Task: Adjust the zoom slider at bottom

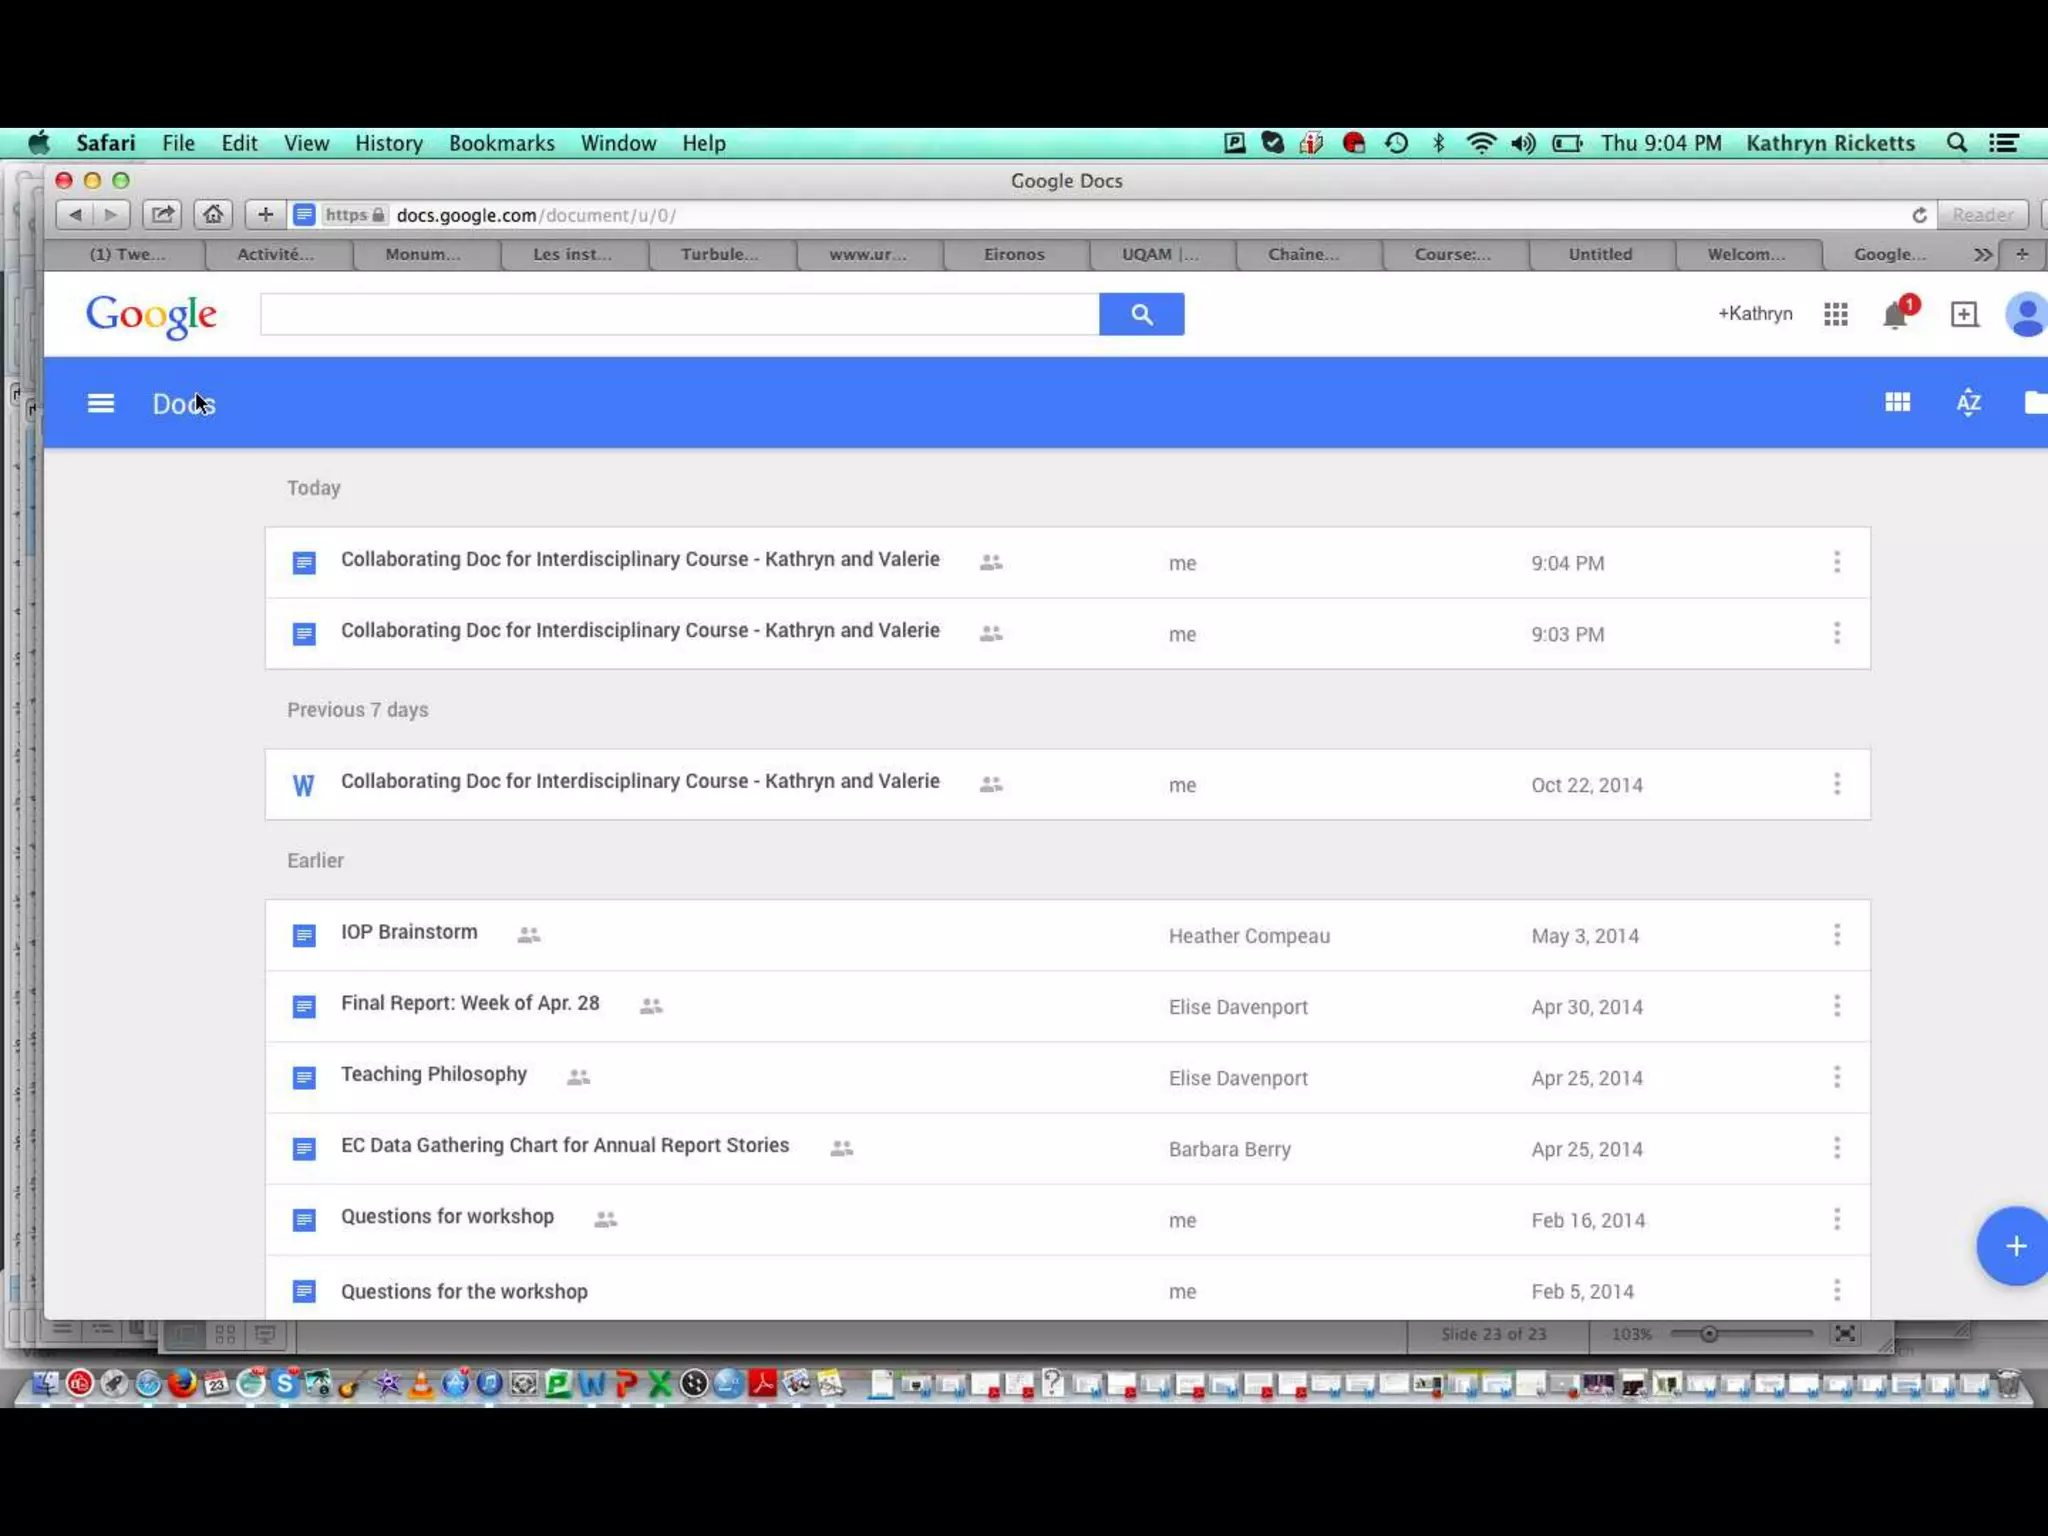Action: point(1709,1334)
